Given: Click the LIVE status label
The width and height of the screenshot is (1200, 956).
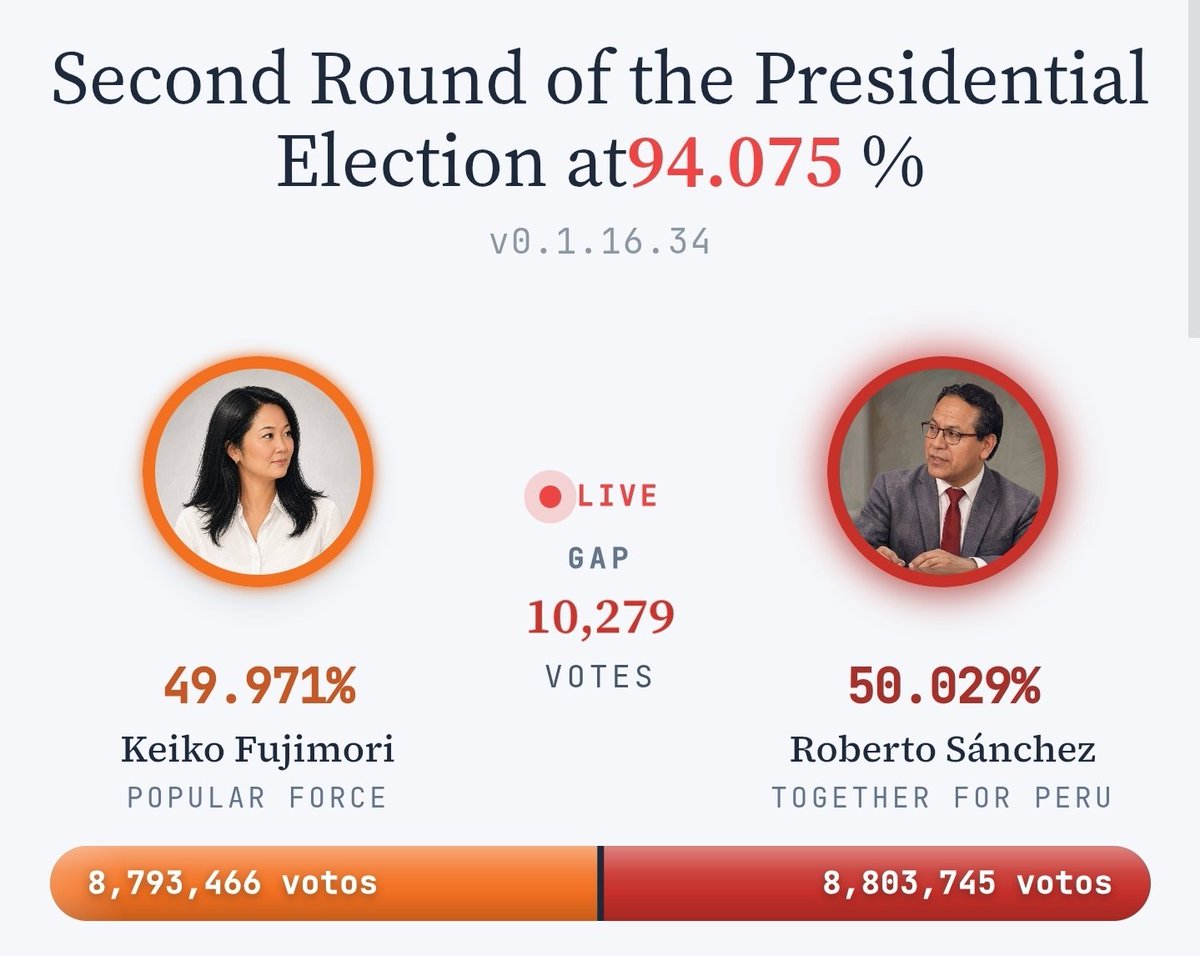Looking at the screenshot, I should point(617,496).
